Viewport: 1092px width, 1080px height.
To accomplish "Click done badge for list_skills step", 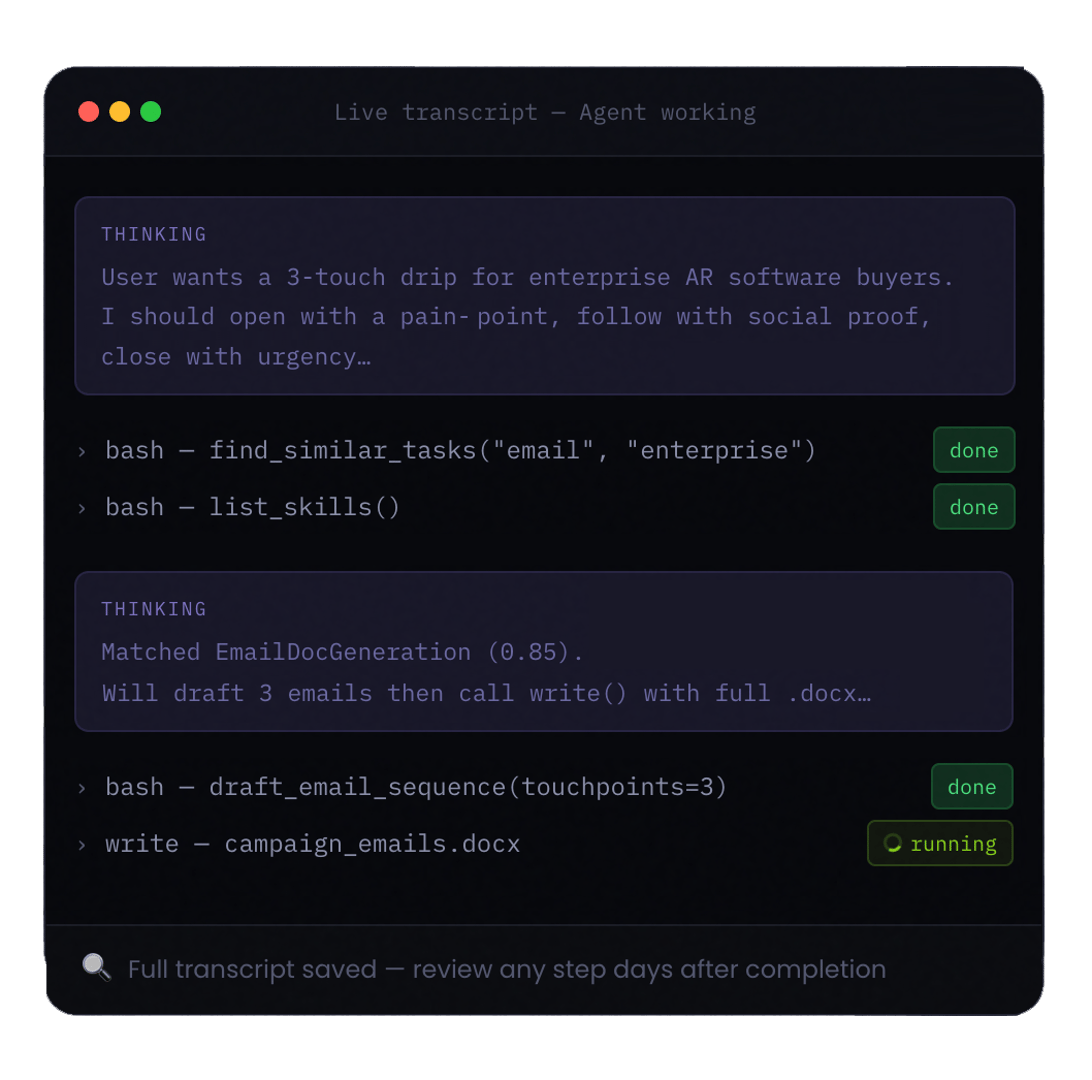I will pos(973,507).
